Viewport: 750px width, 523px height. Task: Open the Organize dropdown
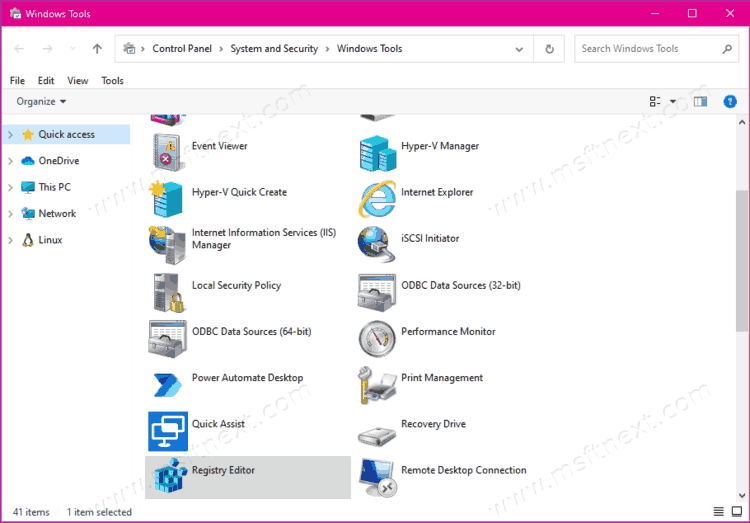tap(41, 101)
